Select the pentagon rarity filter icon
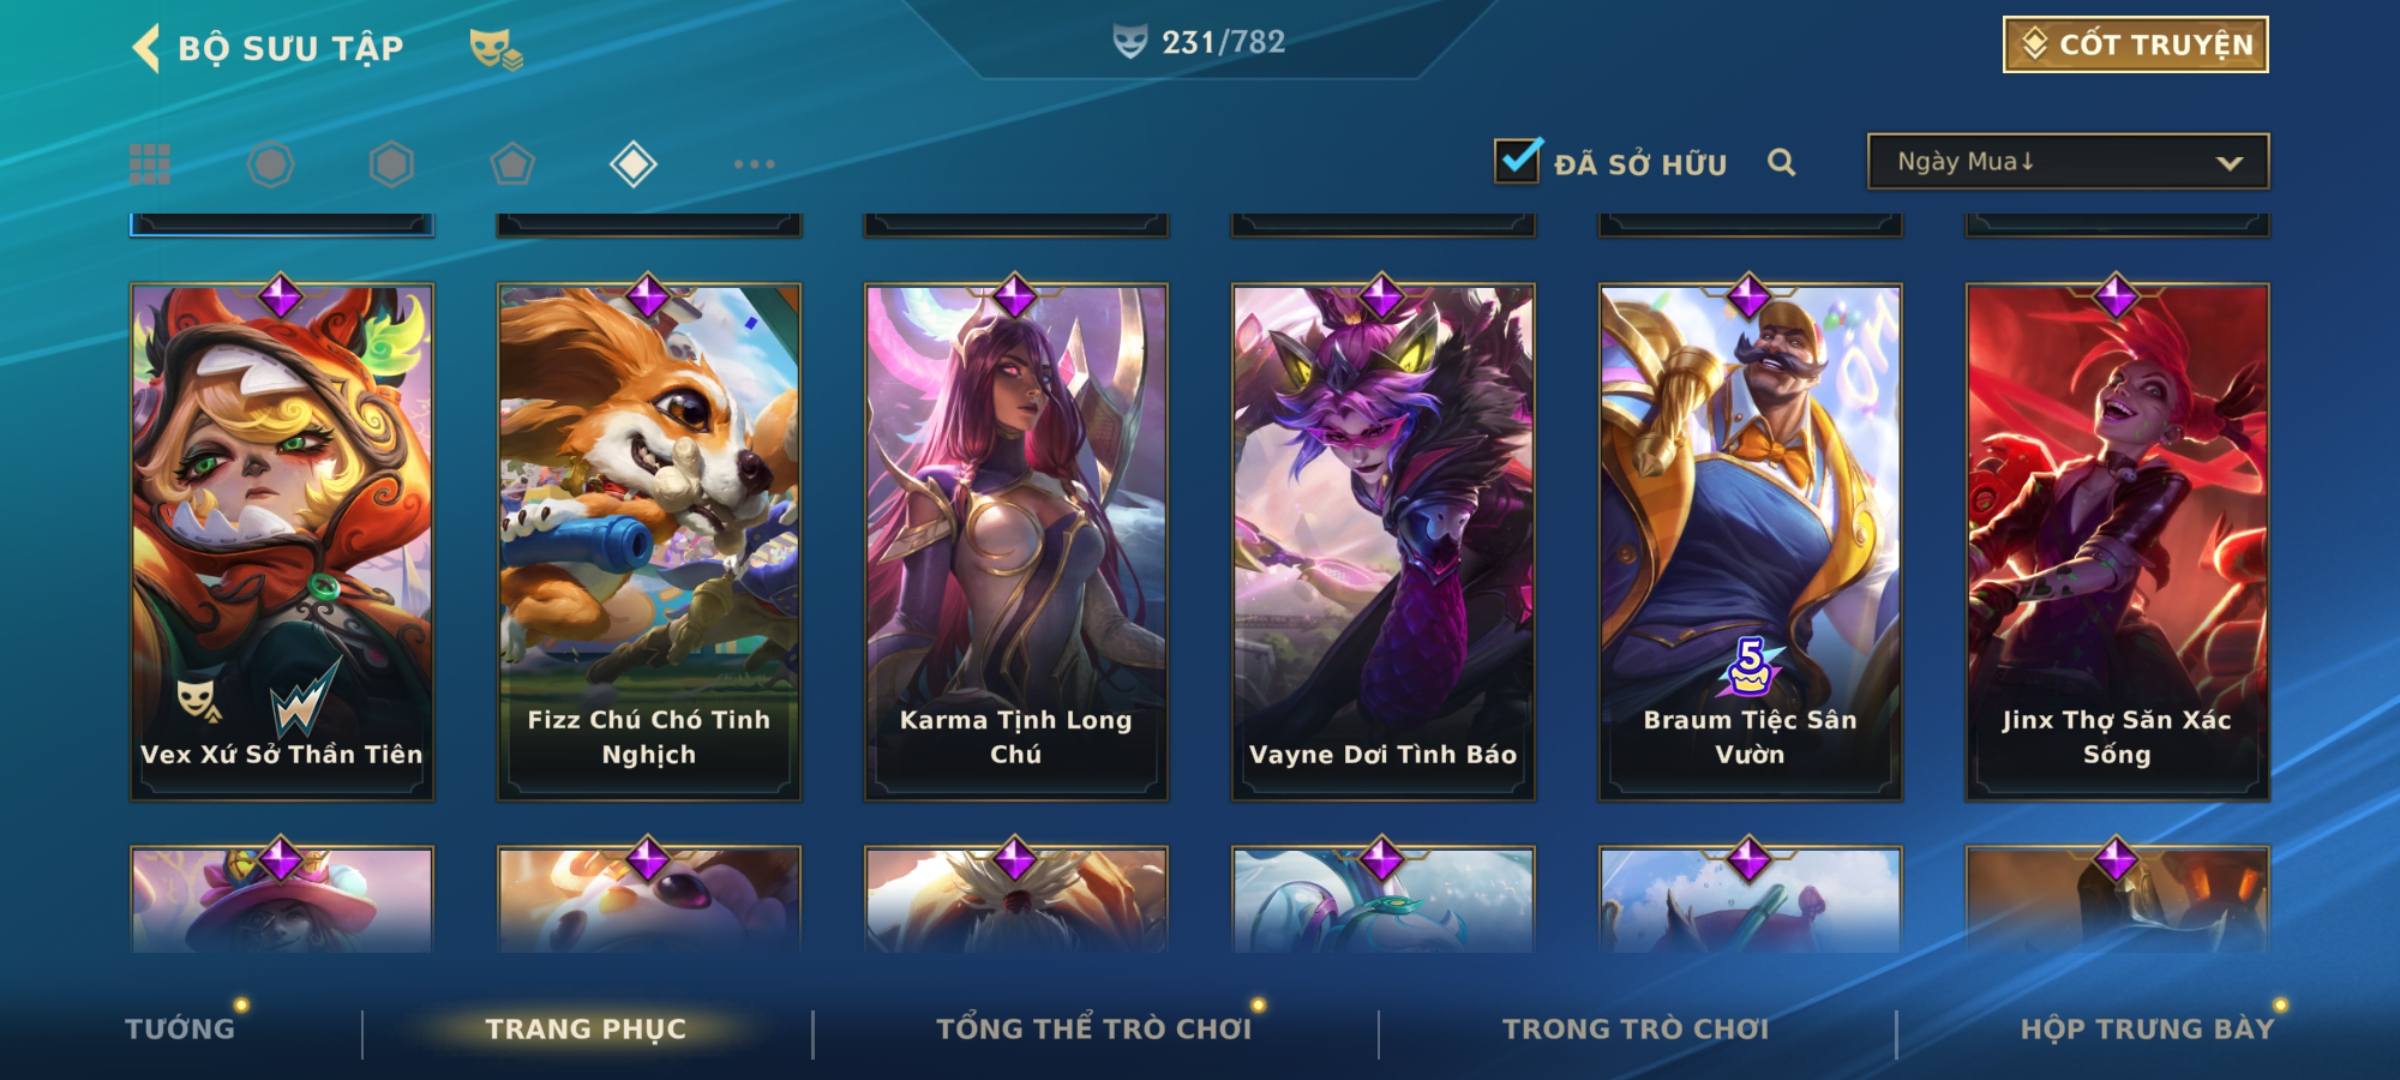Viewport: 2400px width, 1080px height. pos(512,164)
